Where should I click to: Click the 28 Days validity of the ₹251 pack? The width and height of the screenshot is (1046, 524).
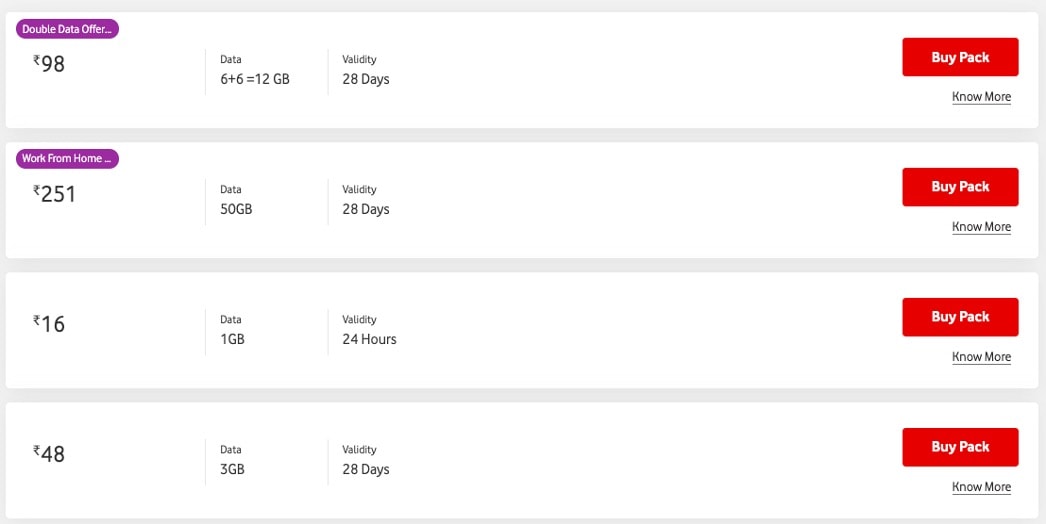[366, 210]
